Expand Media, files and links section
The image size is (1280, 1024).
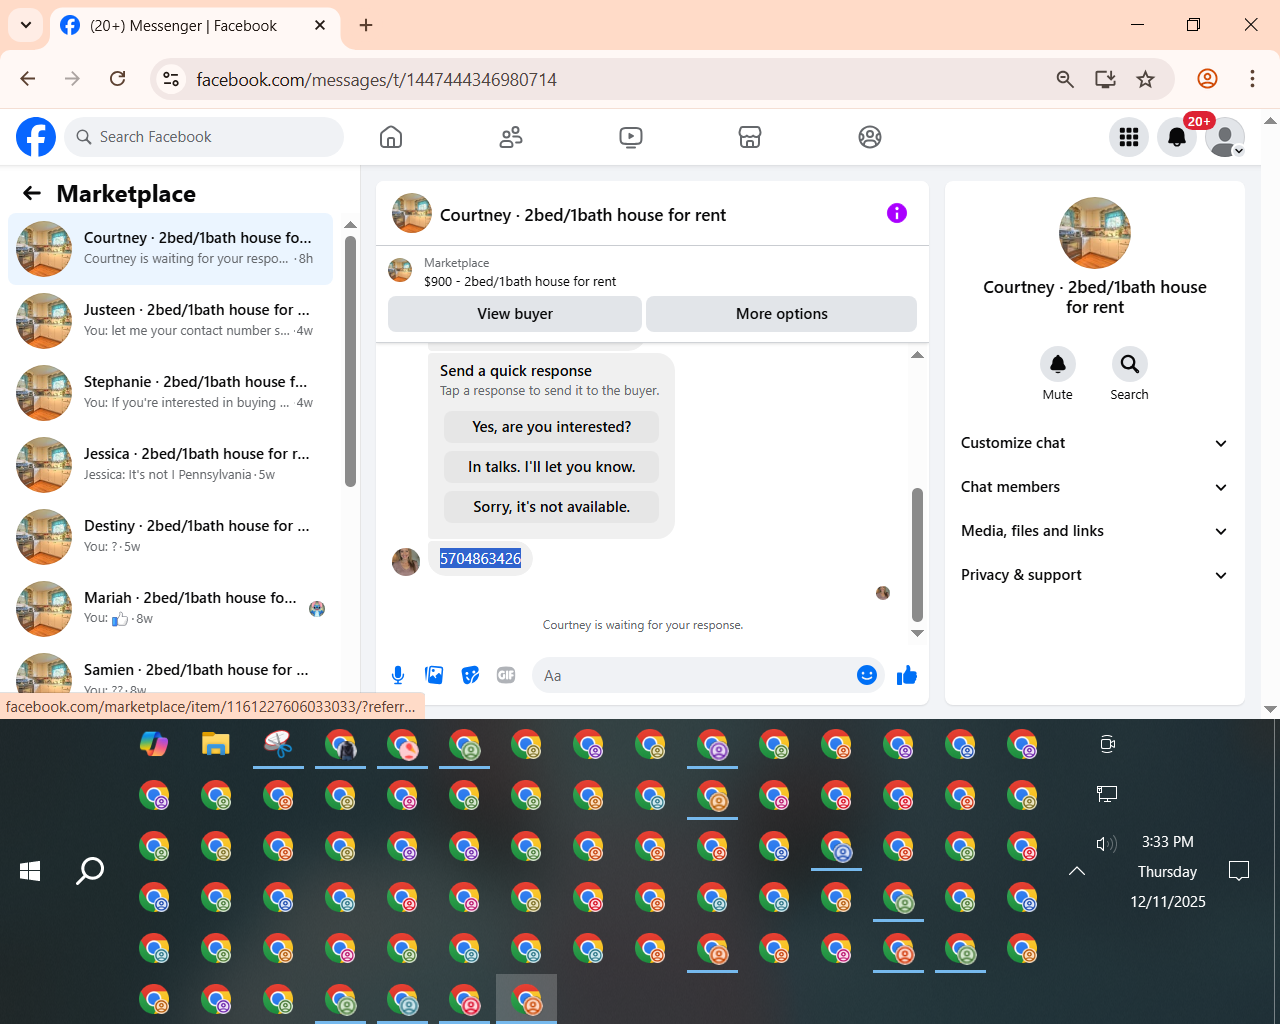1095,531
